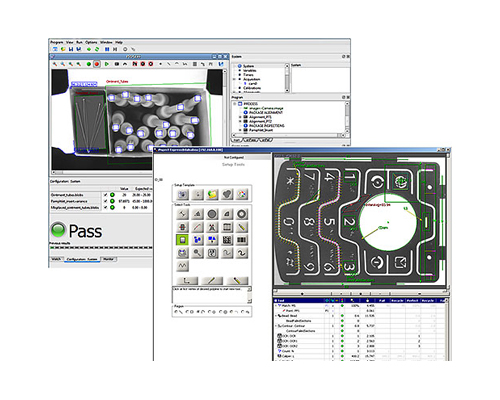The image size is (500, 400).
Task: Select the ring-shaped tool in Select Tools
Action: pos(241,214)
